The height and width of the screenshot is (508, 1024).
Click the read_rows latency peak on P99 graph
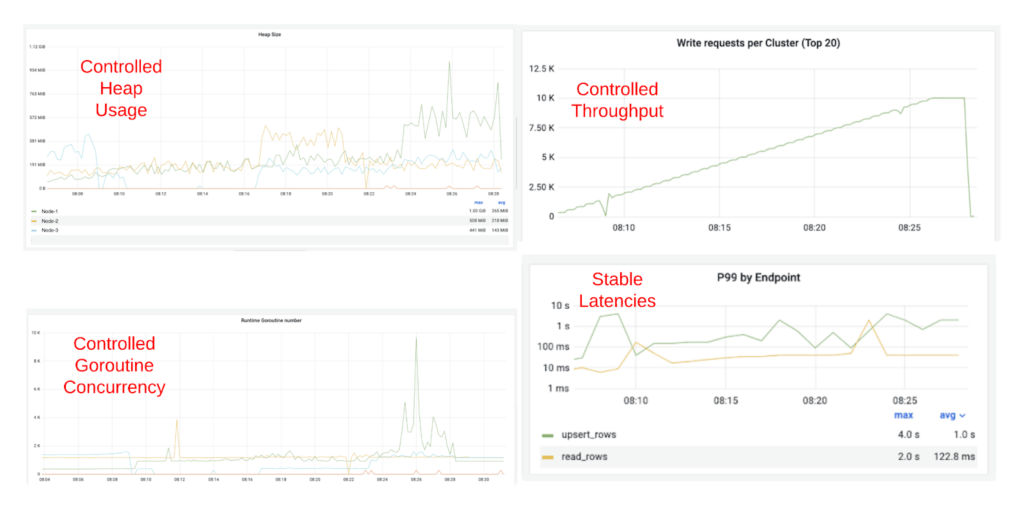pyautogui.click(x=869, y=321)
